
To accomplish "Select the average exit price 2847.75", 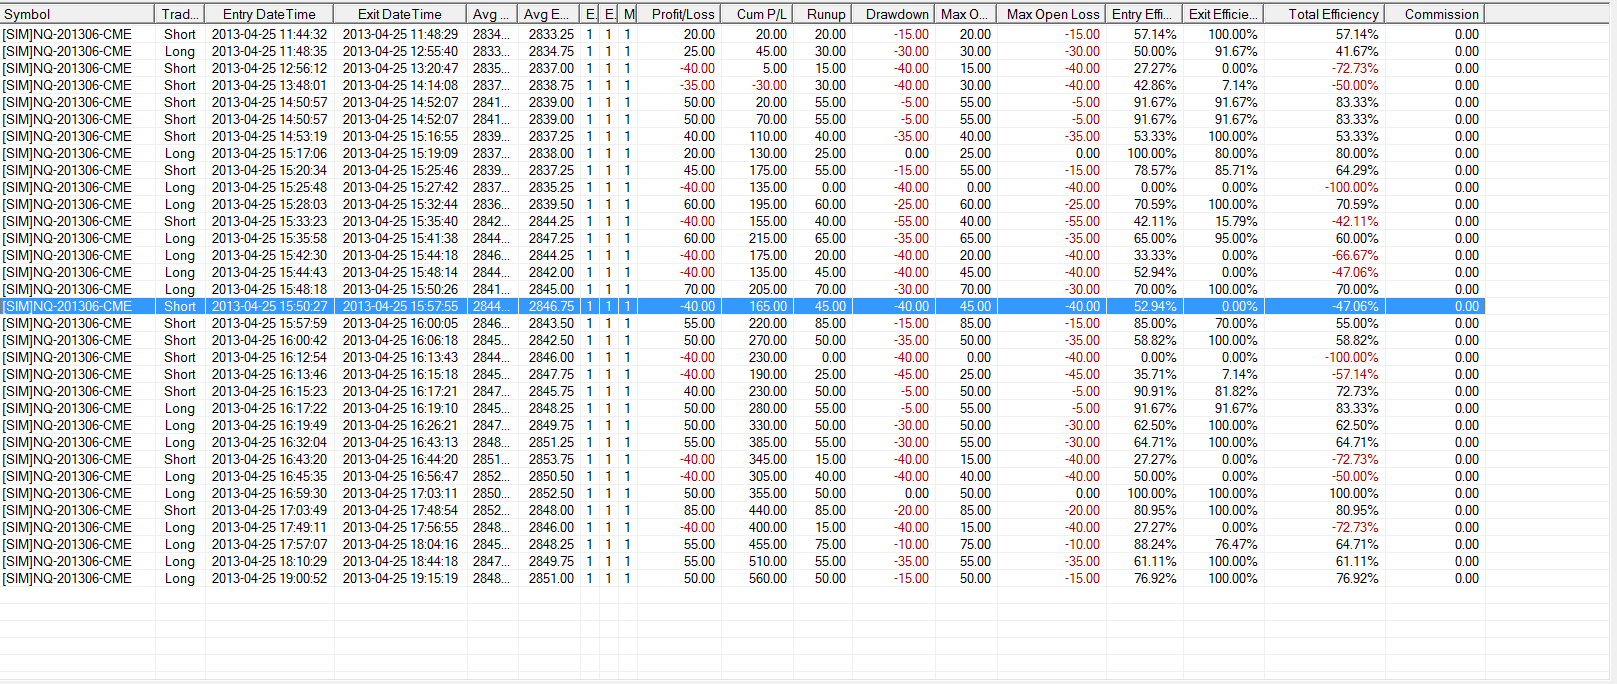I will (x=551, y=374).
